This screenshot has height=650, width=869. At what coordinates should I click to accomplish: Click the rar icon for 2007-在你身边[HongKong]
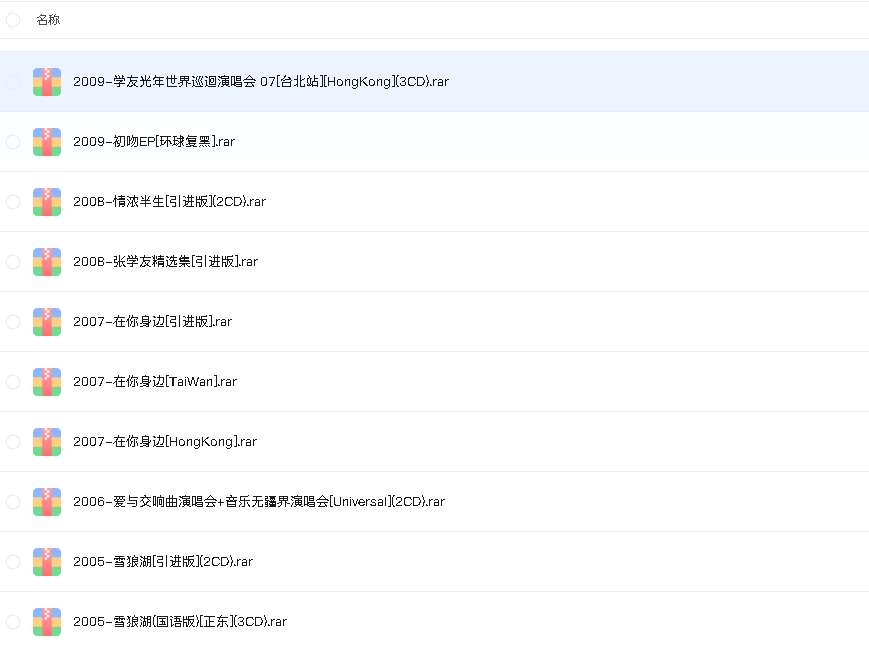click(x=47, y=442)
